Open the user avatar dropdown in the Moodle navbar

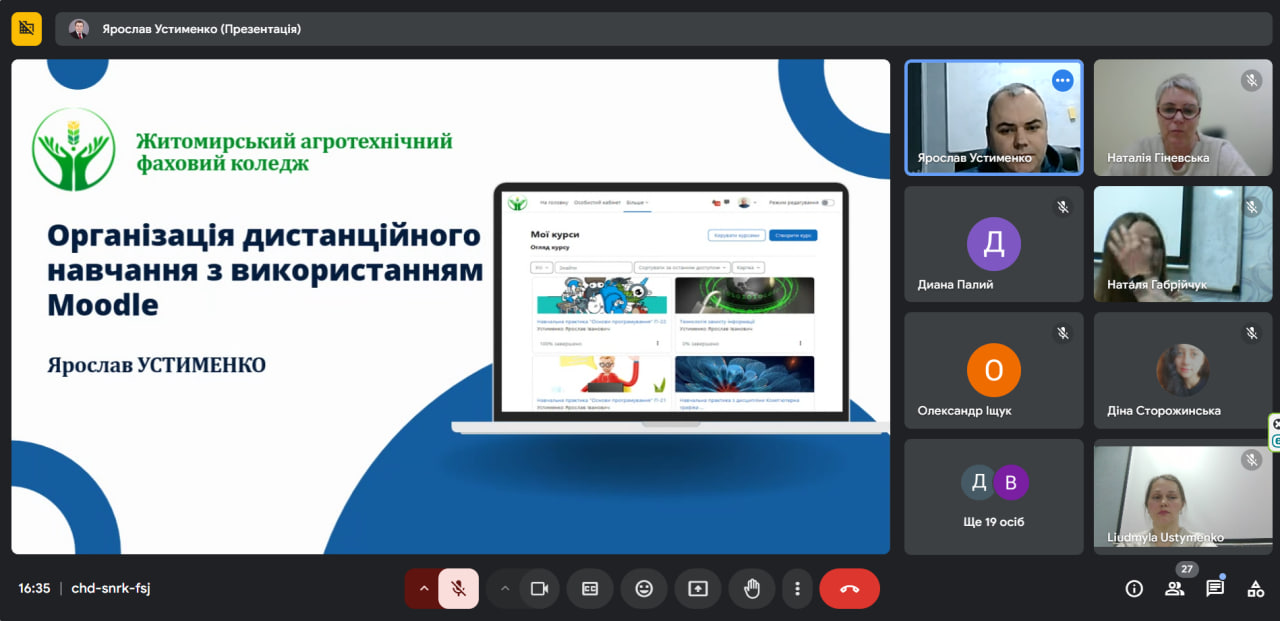747,203
